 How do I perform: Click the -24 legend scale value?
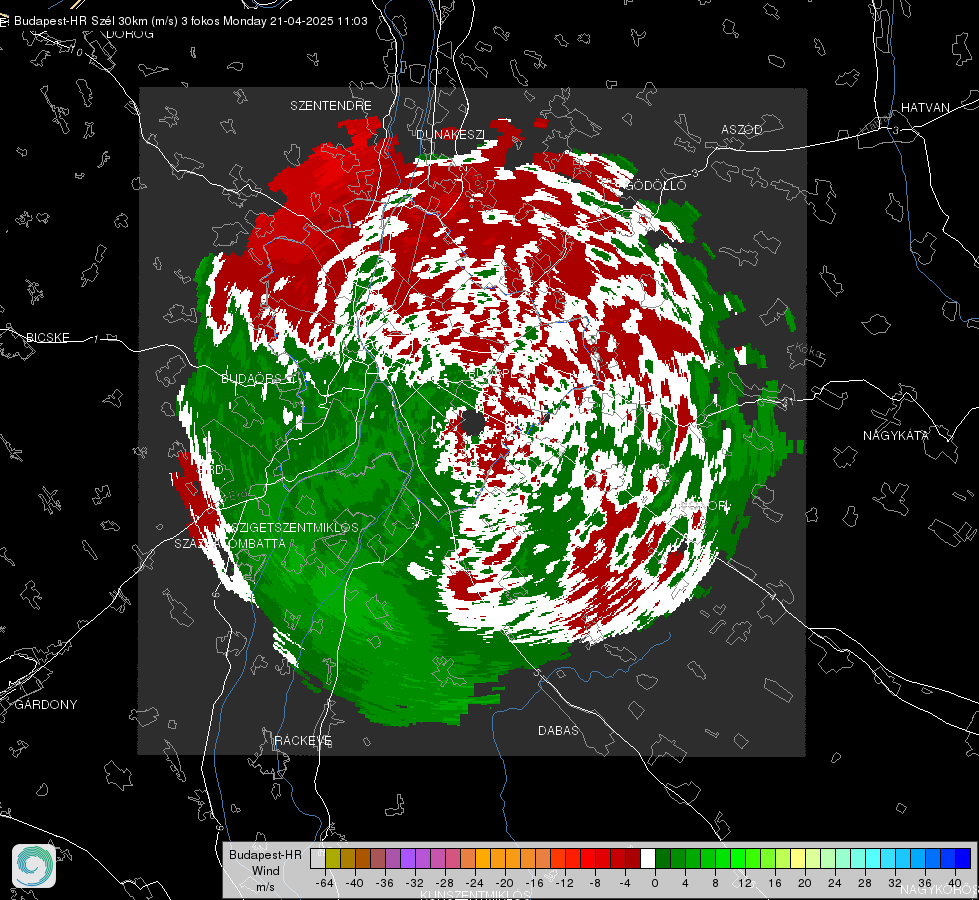pyautogui.click(x=475, y=883)
